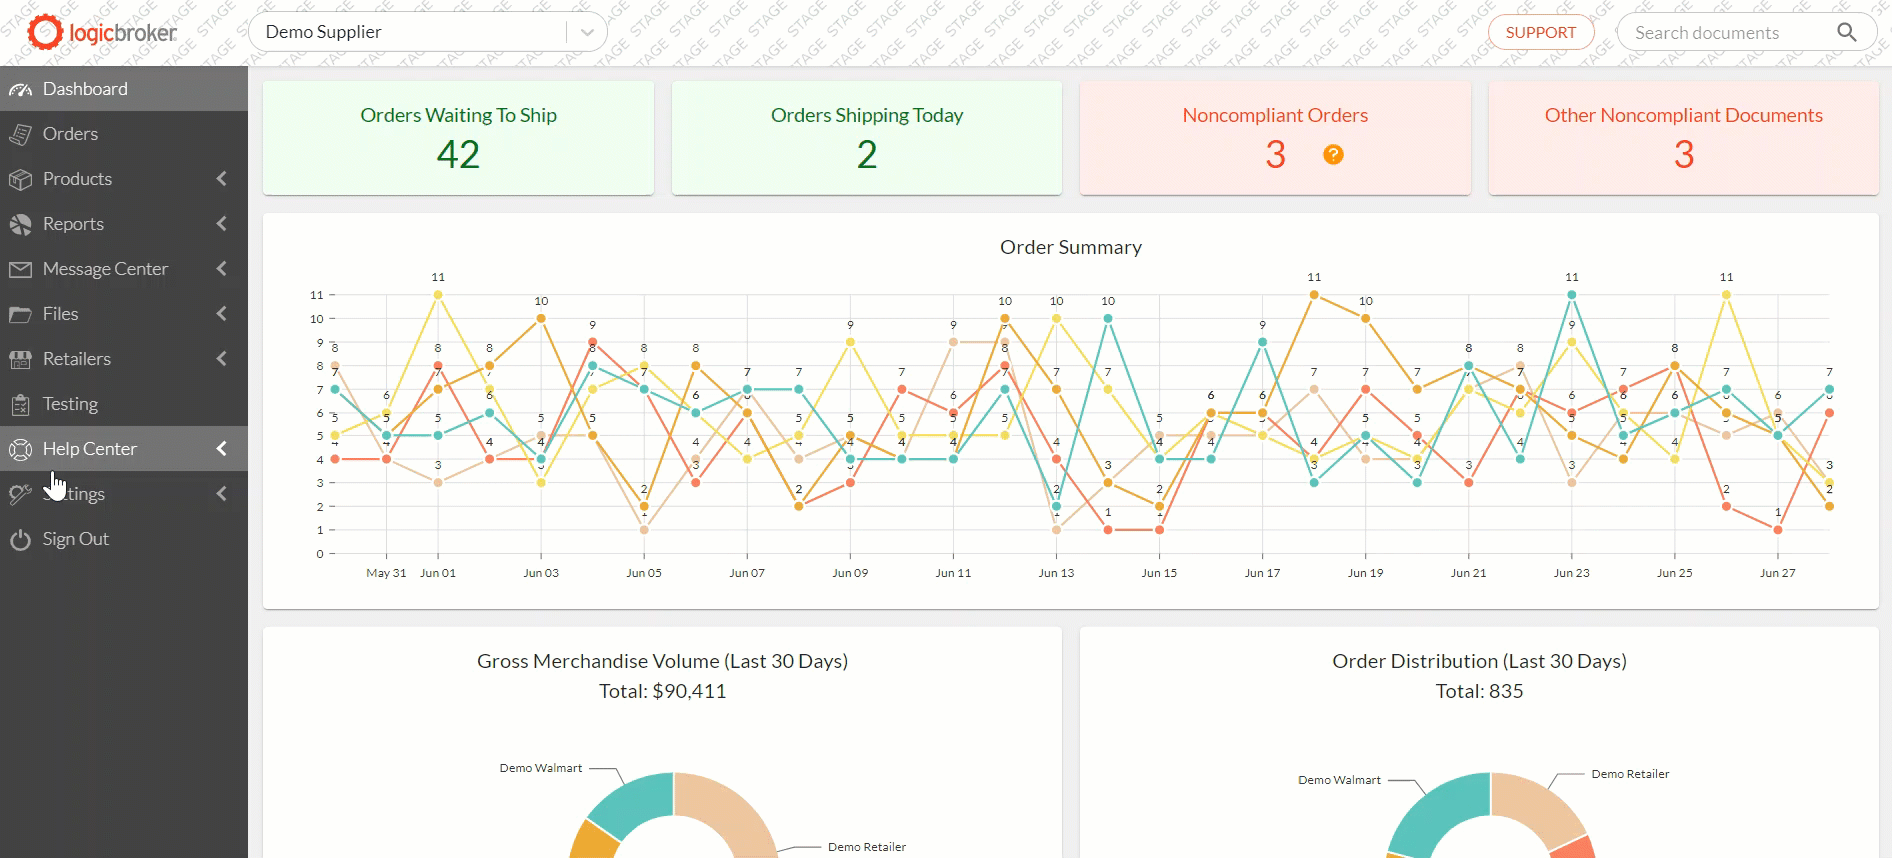Click the Products box icon
Image resolution: width=1892 pixels, height=858 pixels.
[20, 179]
